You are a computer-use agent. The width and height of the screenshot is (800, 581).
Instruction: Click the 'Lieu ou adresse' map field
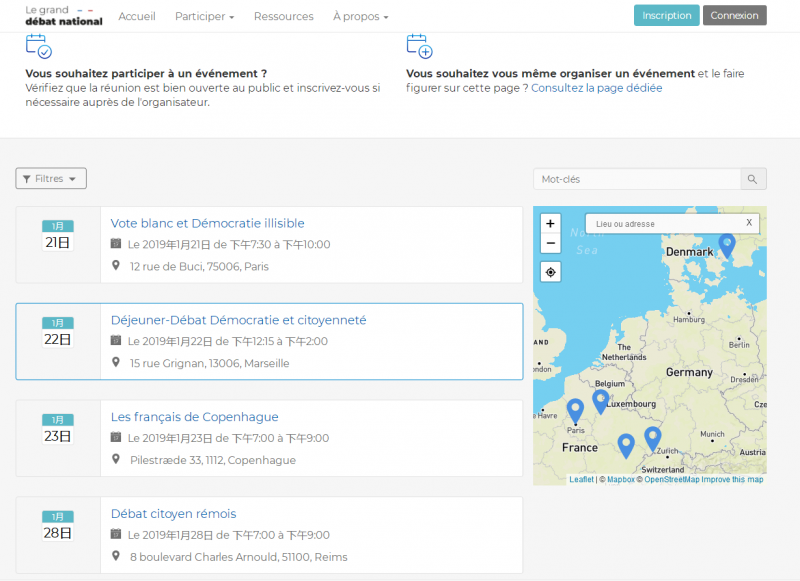664,224
